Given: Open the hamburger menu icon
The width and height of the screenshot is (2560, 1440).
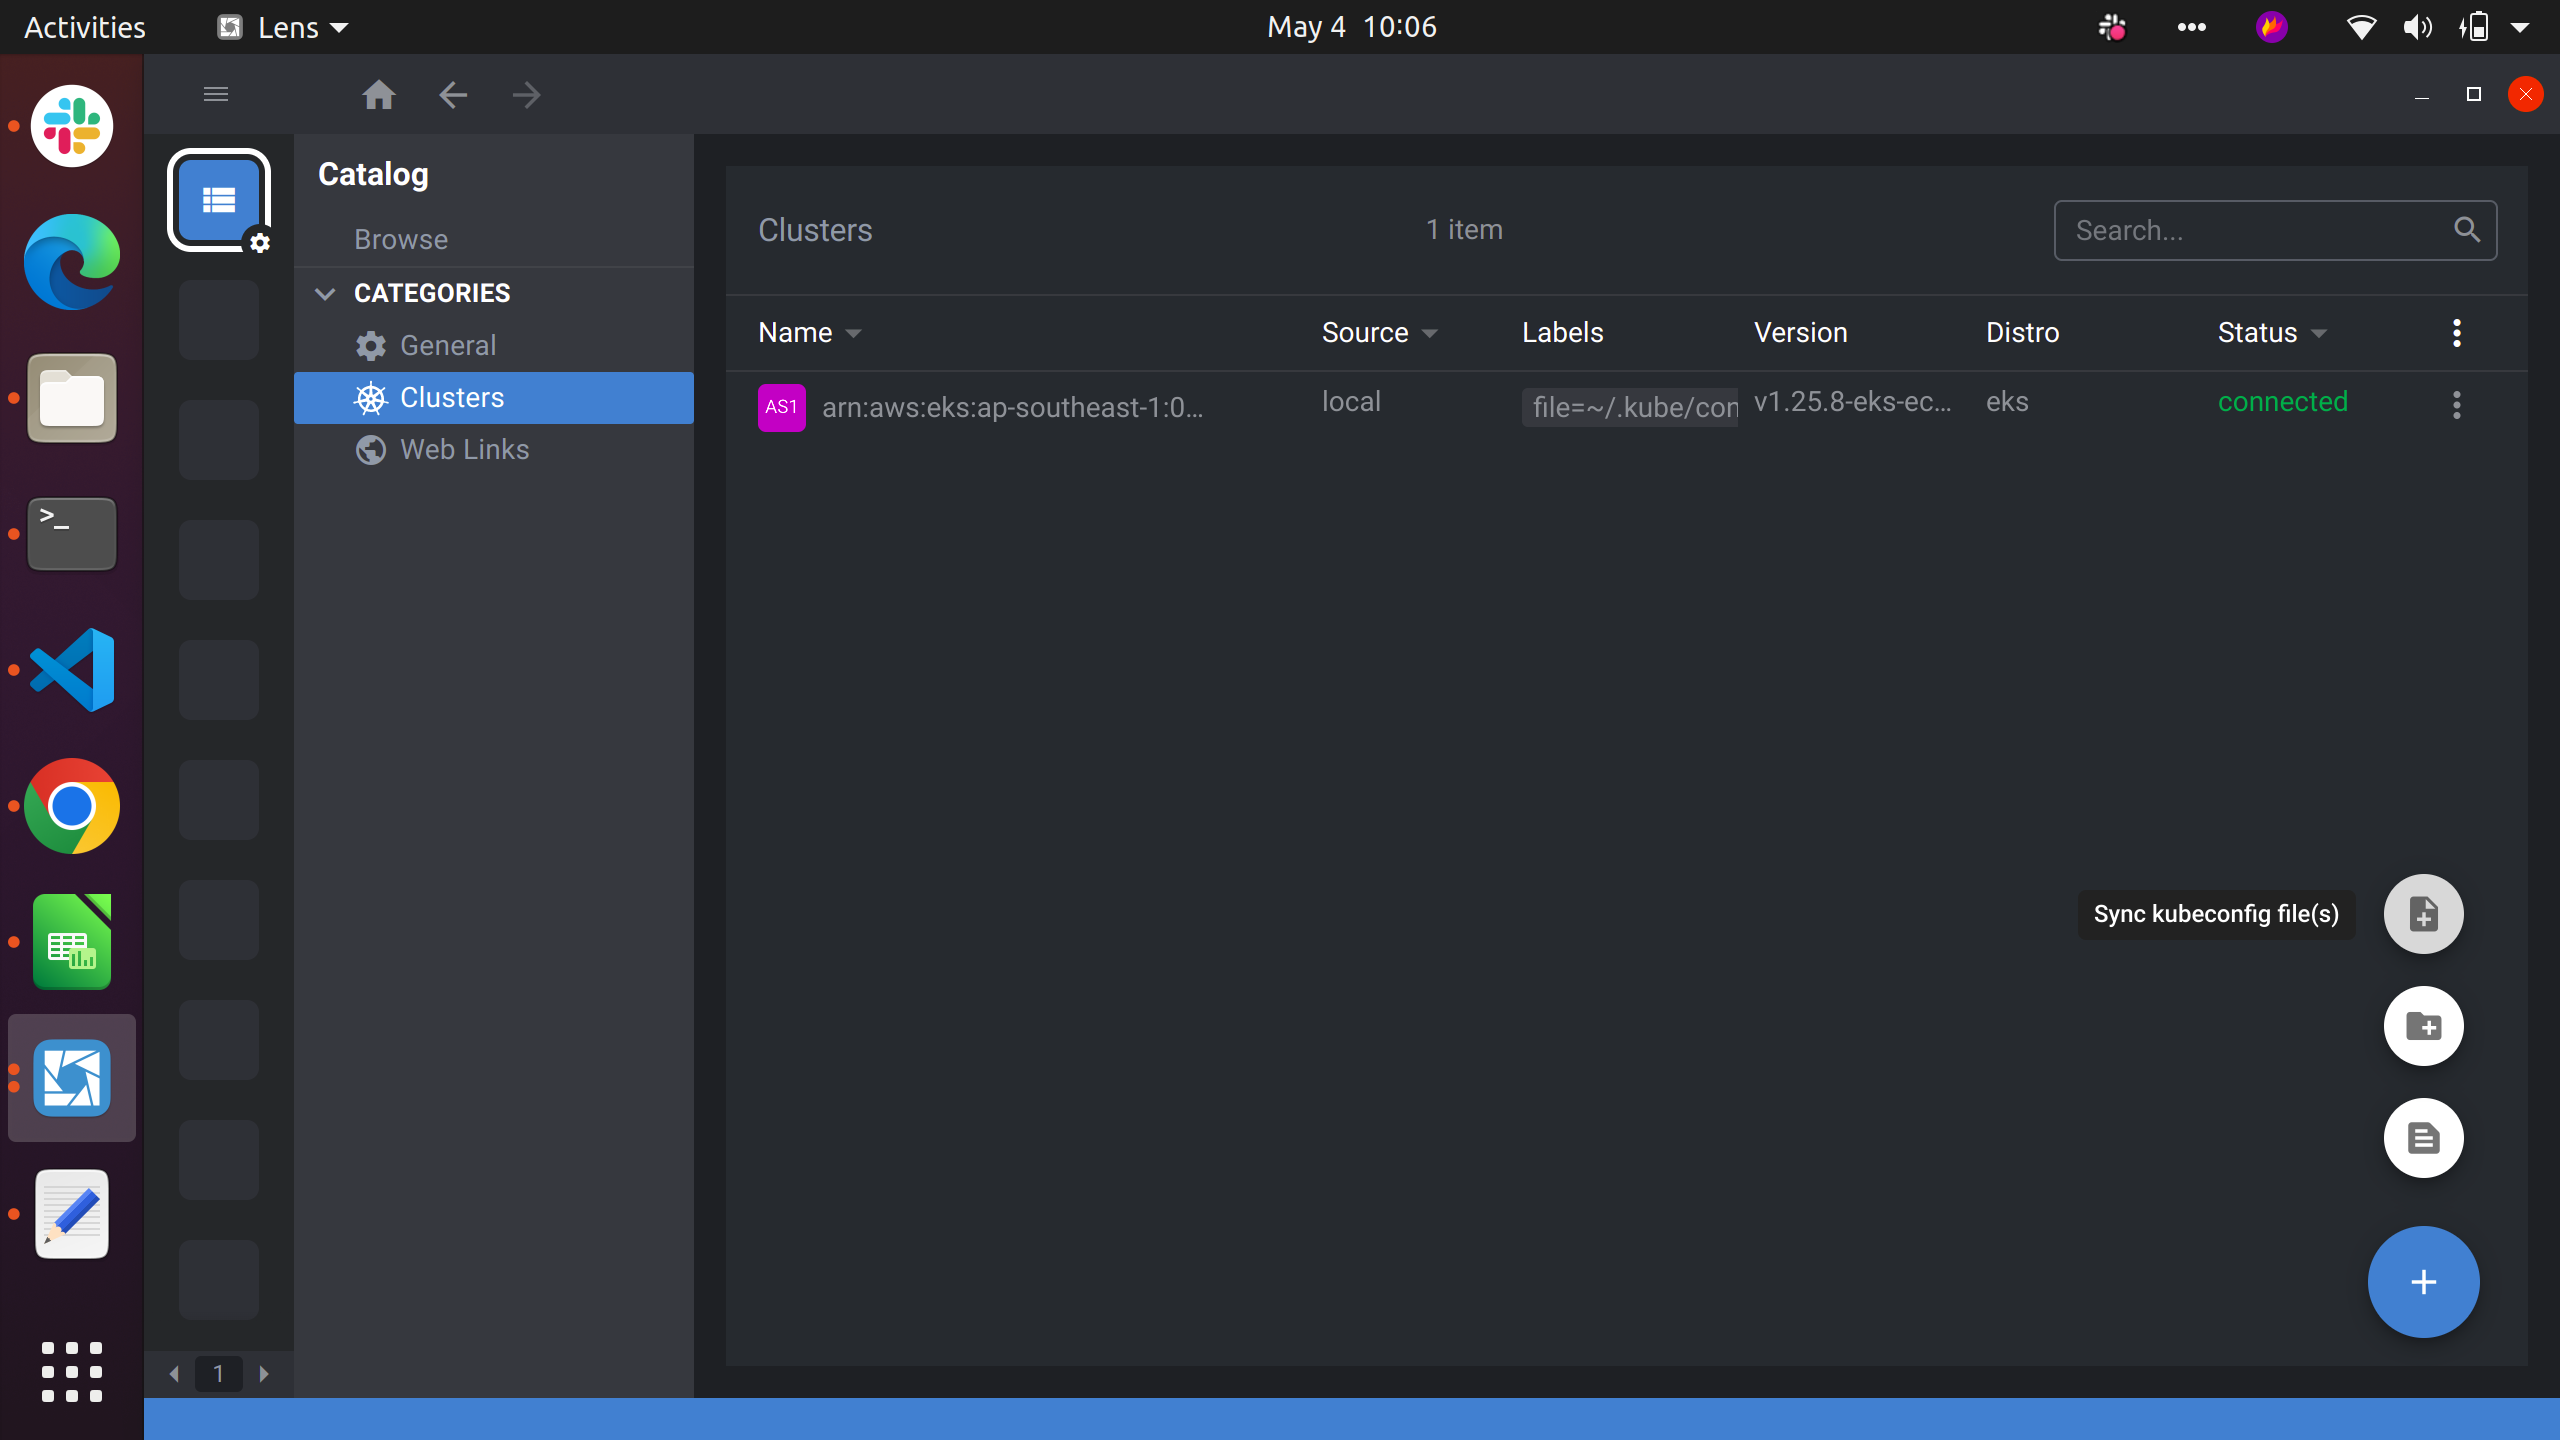Looking at the screenshot, I should click(x=216, y=95).
